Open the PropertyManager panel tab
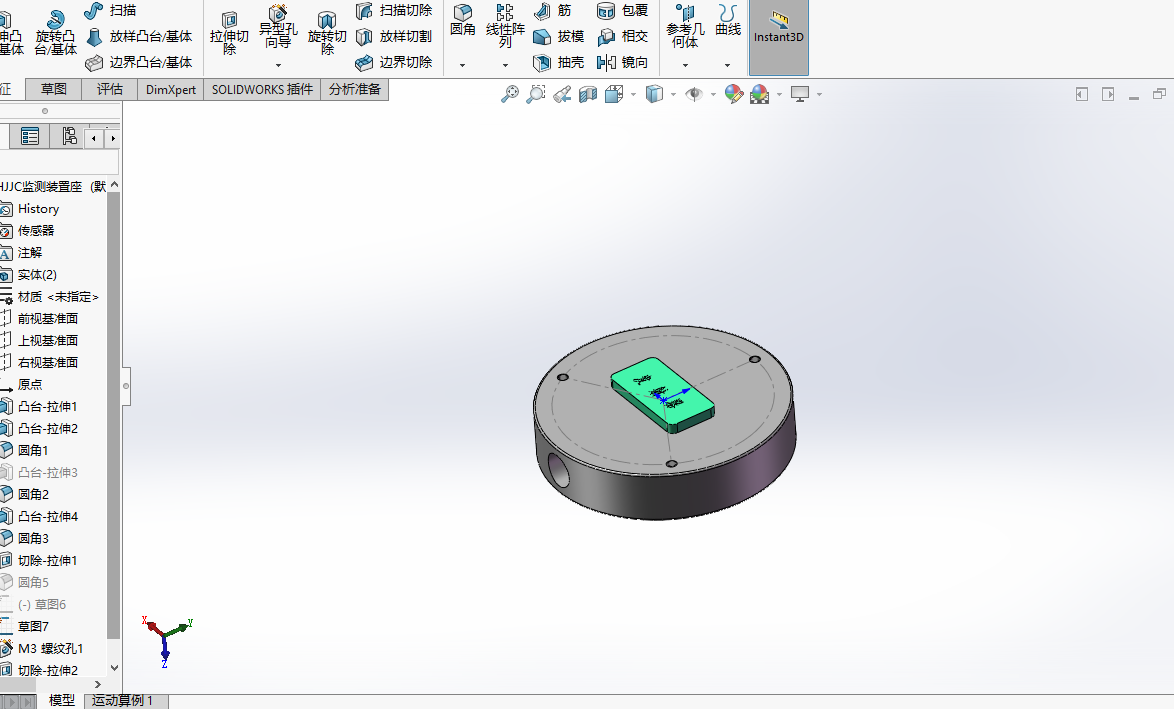1174x709 pixels. 30,136
